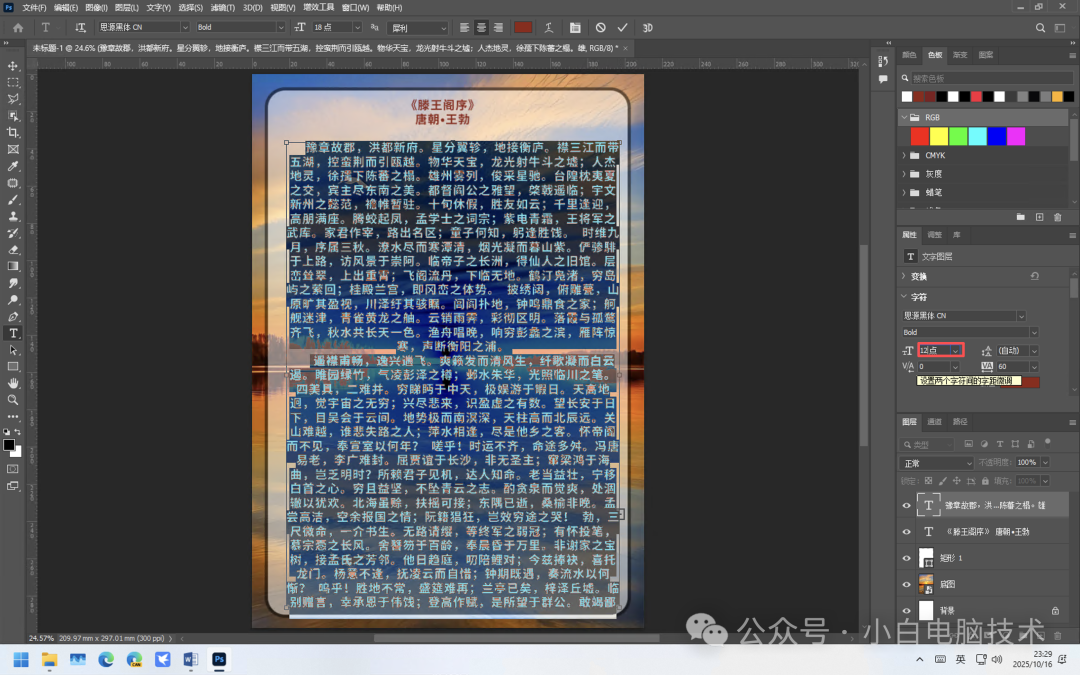Open the 正常 blend mode dropdown
Screen dimensions: 1080x675
pyautogui.click(x=937, y=463)
